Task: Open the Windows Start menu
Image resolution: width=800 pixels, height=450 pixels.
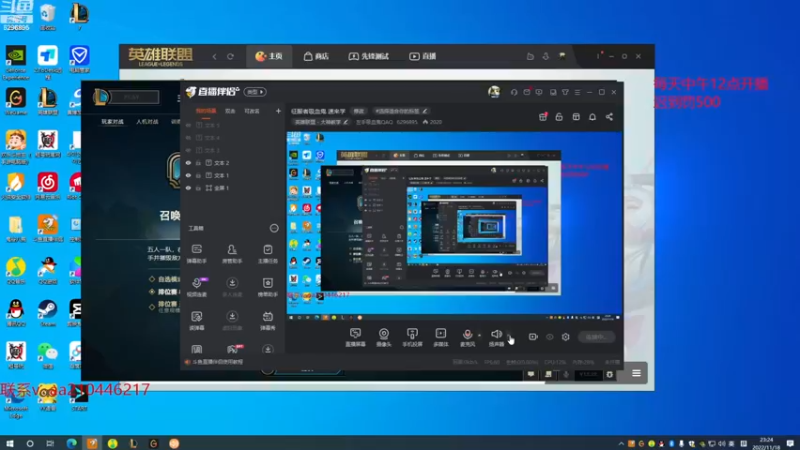Action: [9, 443]
